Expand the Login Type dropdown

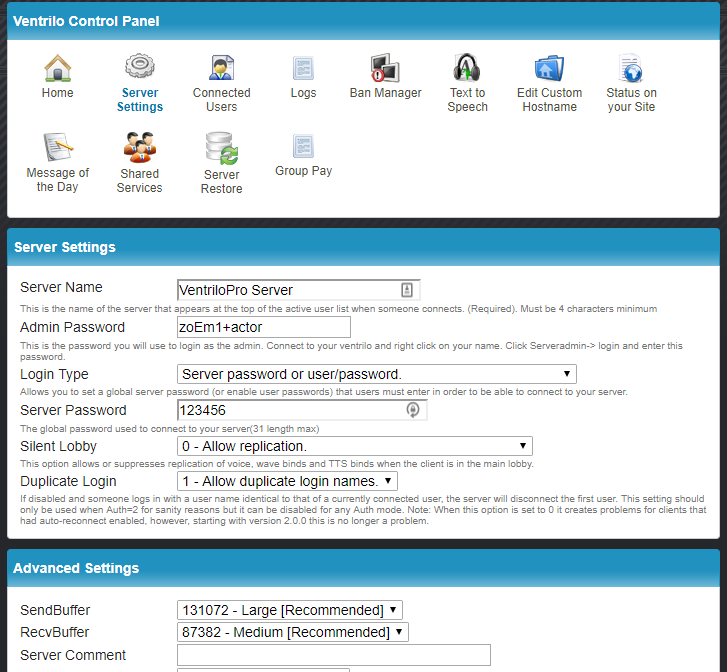pyautogui.click(x=376, y=374)
